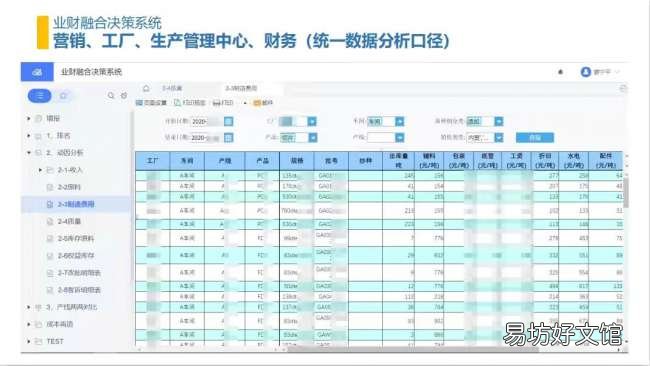The width and height of the screenshot is (650, 366).
Task: Collapse the 2. 动因分析 tree node
Action: tap(29, 153)
